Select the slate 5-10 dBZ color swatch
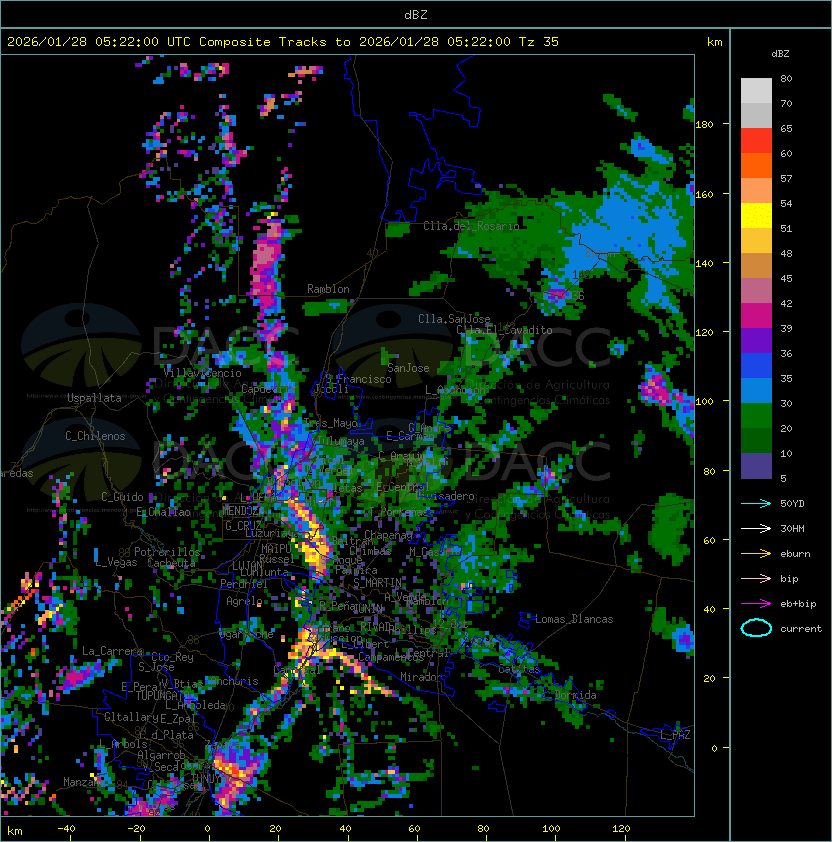 point(756,466)
